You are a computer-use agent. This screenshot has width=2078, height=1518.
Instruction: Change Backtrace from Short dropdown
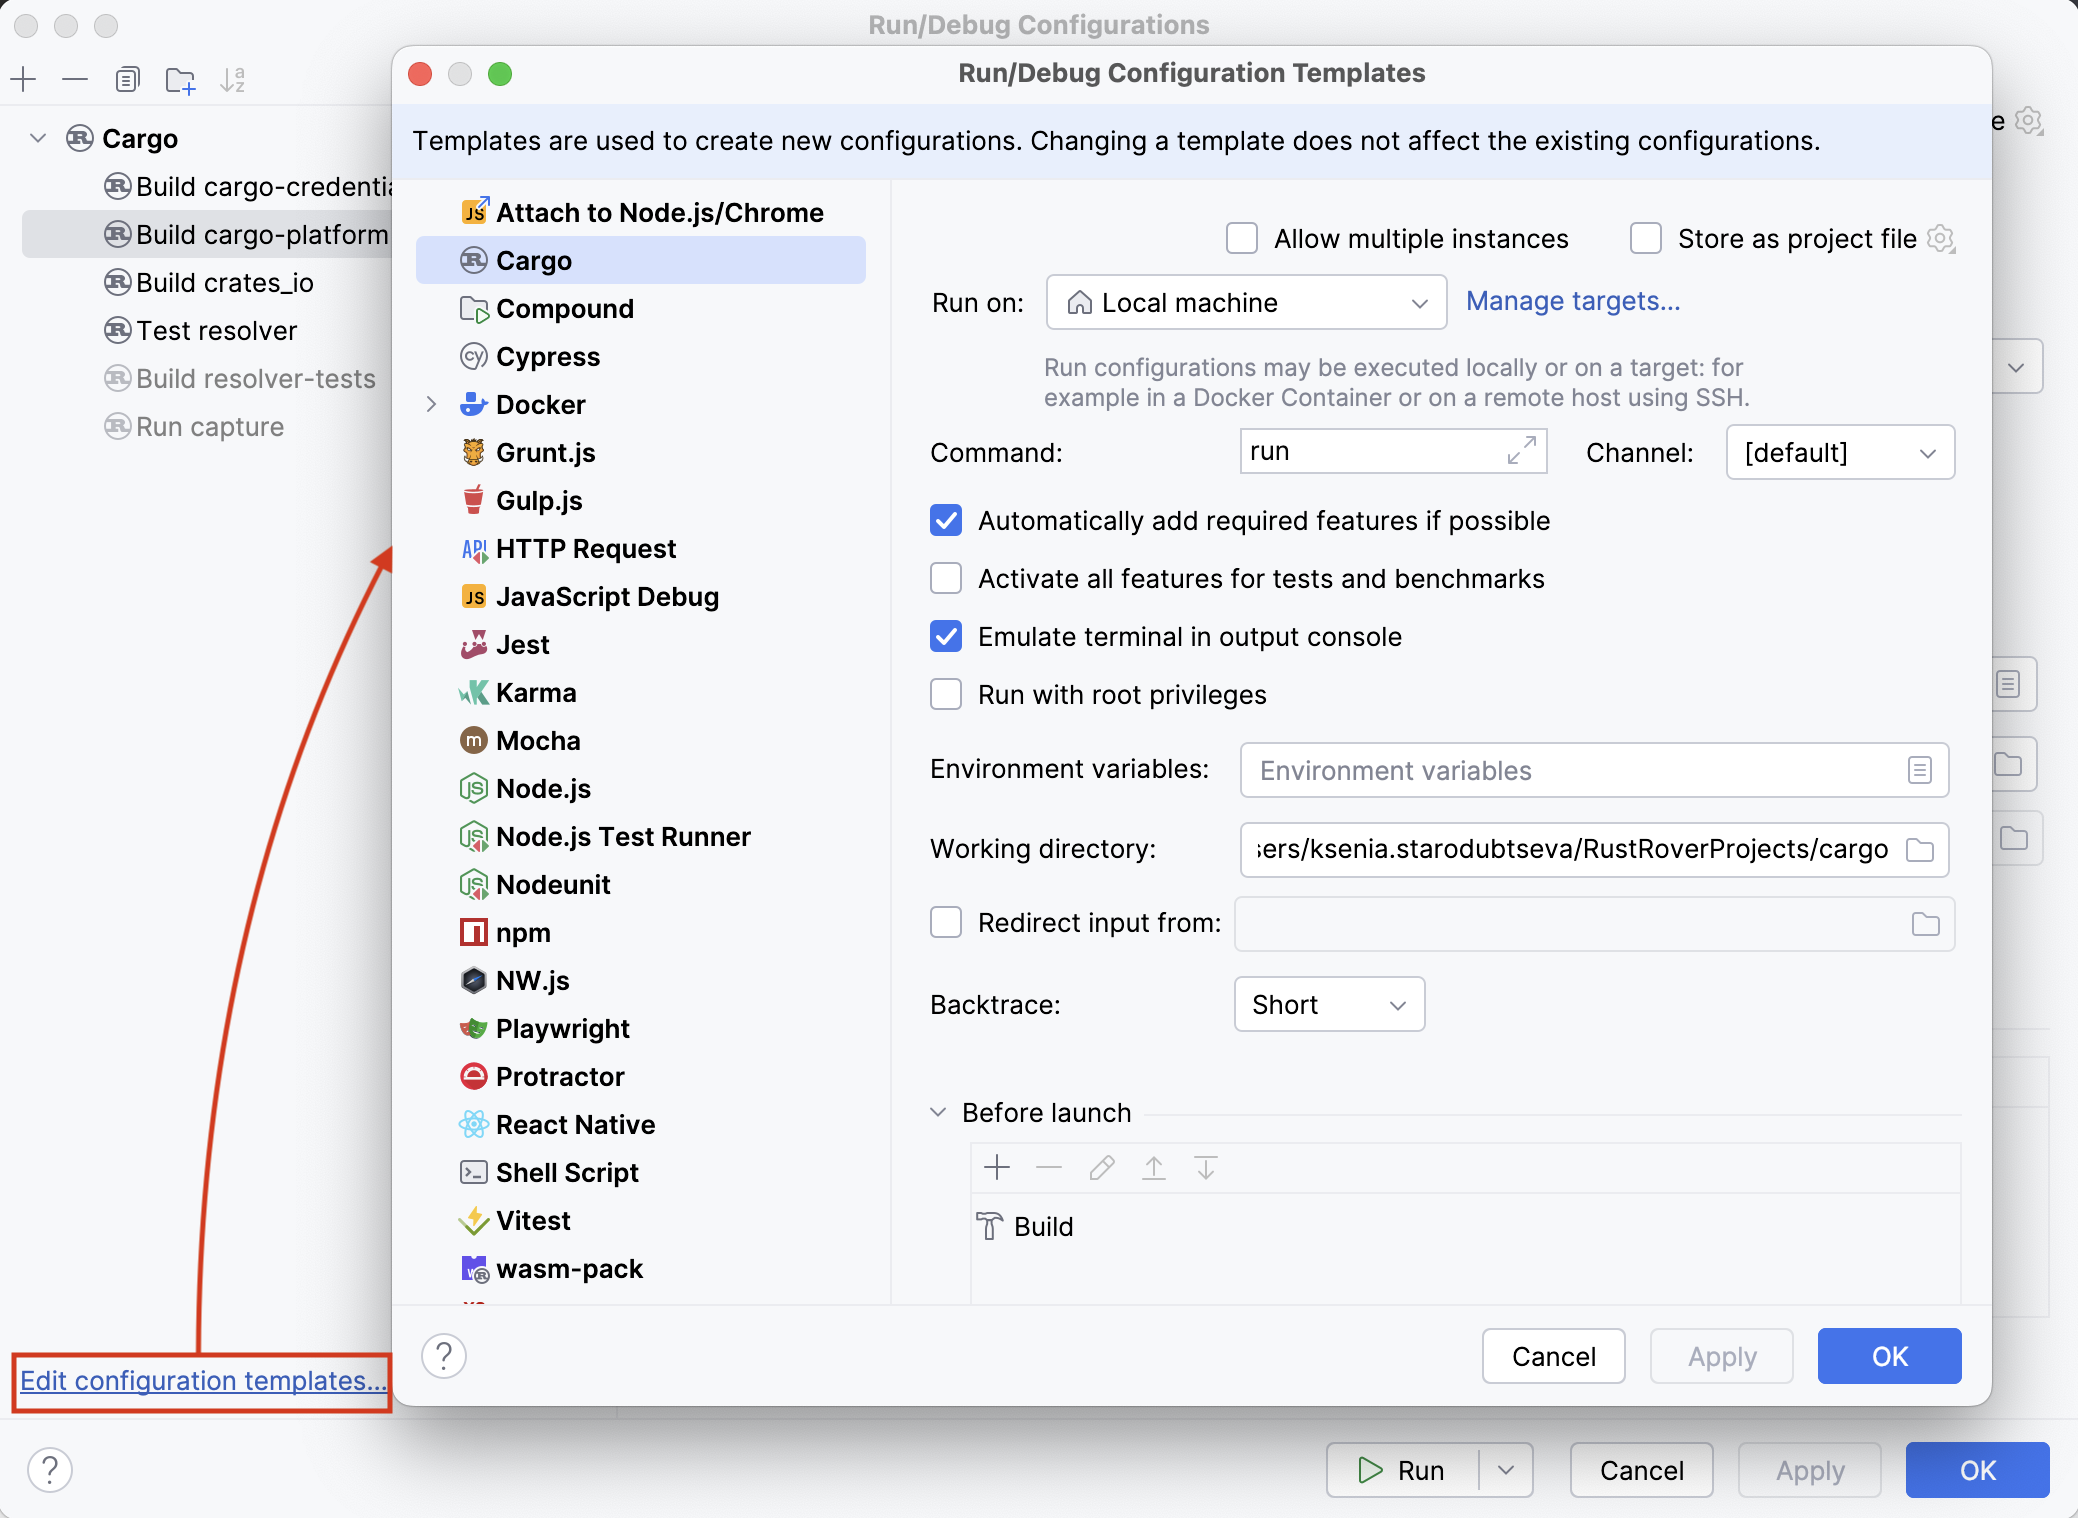pos(1328,1004)
